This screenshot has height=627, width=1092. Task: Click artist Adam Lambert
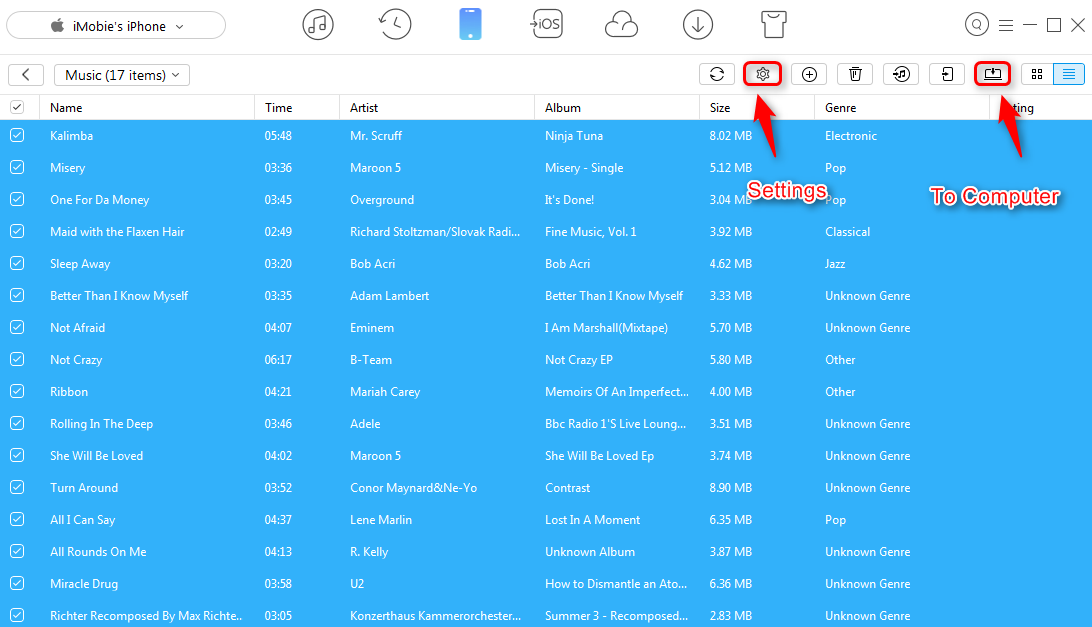389,295
